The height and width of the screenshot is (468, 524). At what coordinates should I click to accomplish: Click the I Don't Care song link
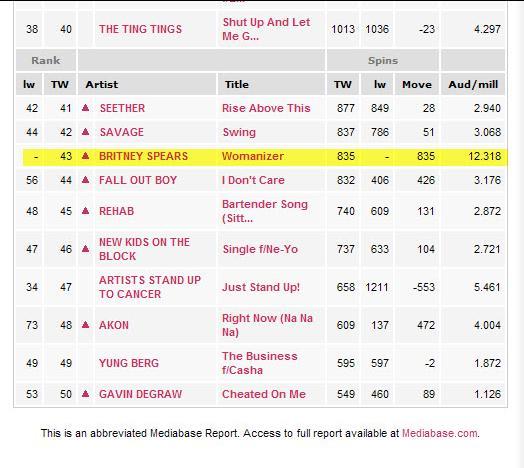[x=253, y=180]
